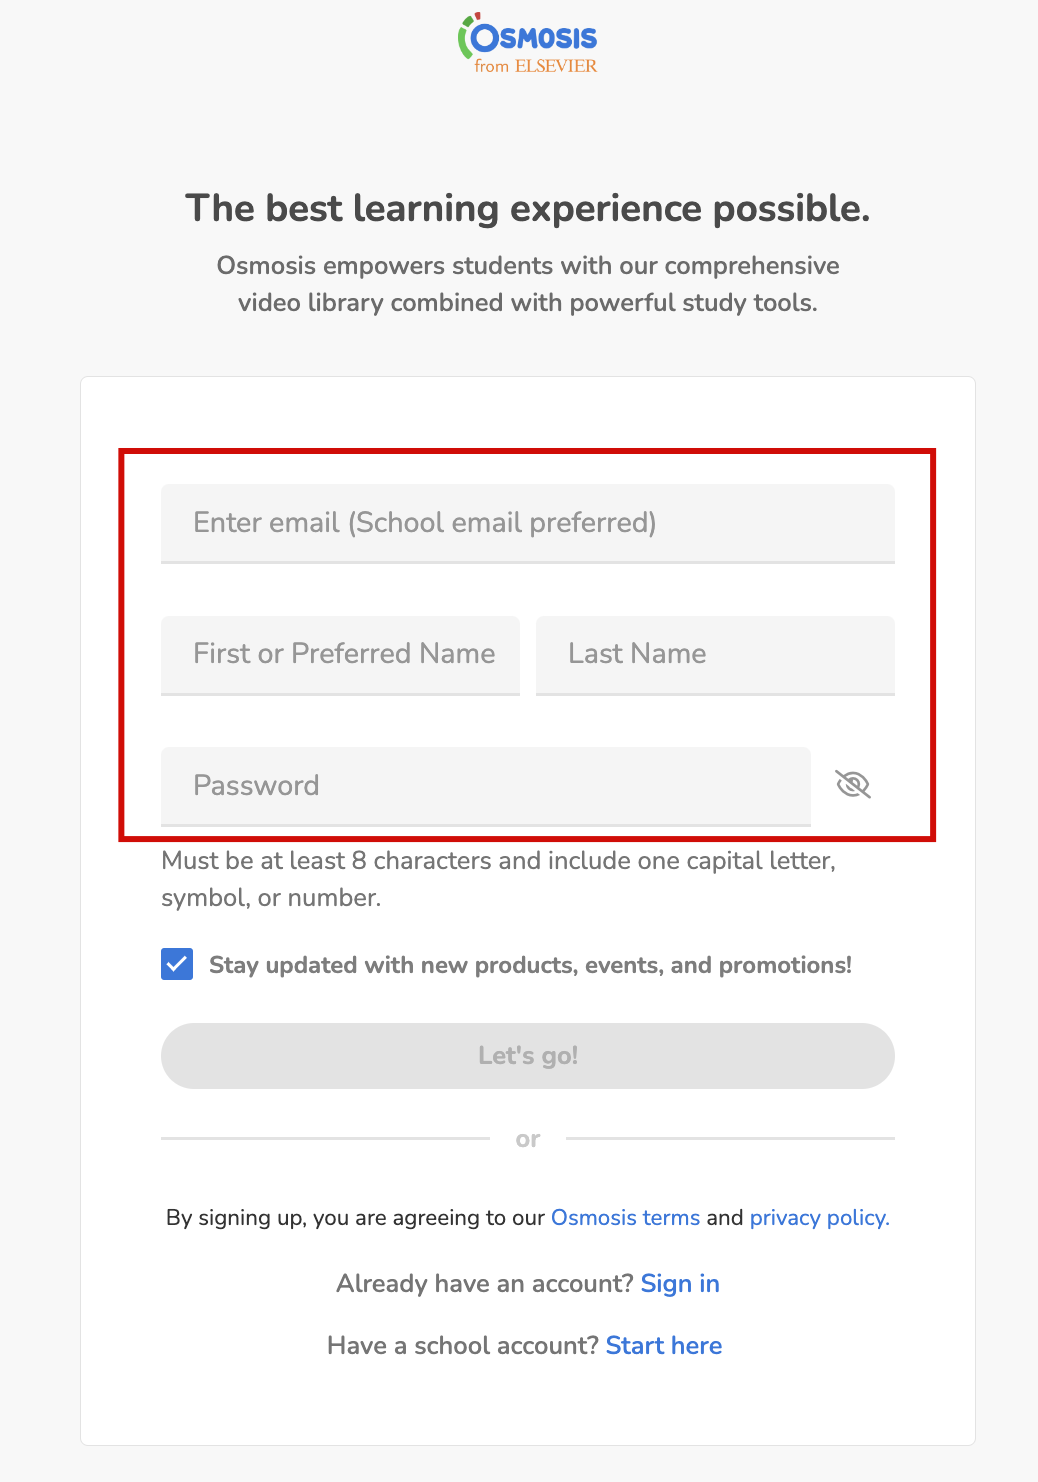The height and width of the screenshot is (1482, 1038).
Task: Open the school account Start here link
Action: point(664,1346)
